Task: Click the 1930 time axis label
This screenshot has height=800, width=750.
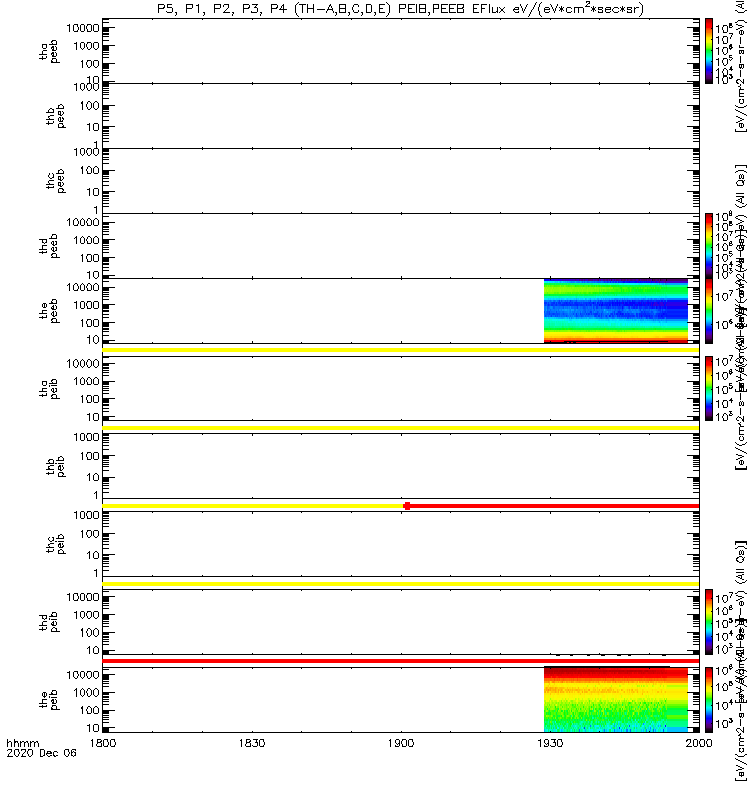Action: pyautogui.click(x=549, y=742)
